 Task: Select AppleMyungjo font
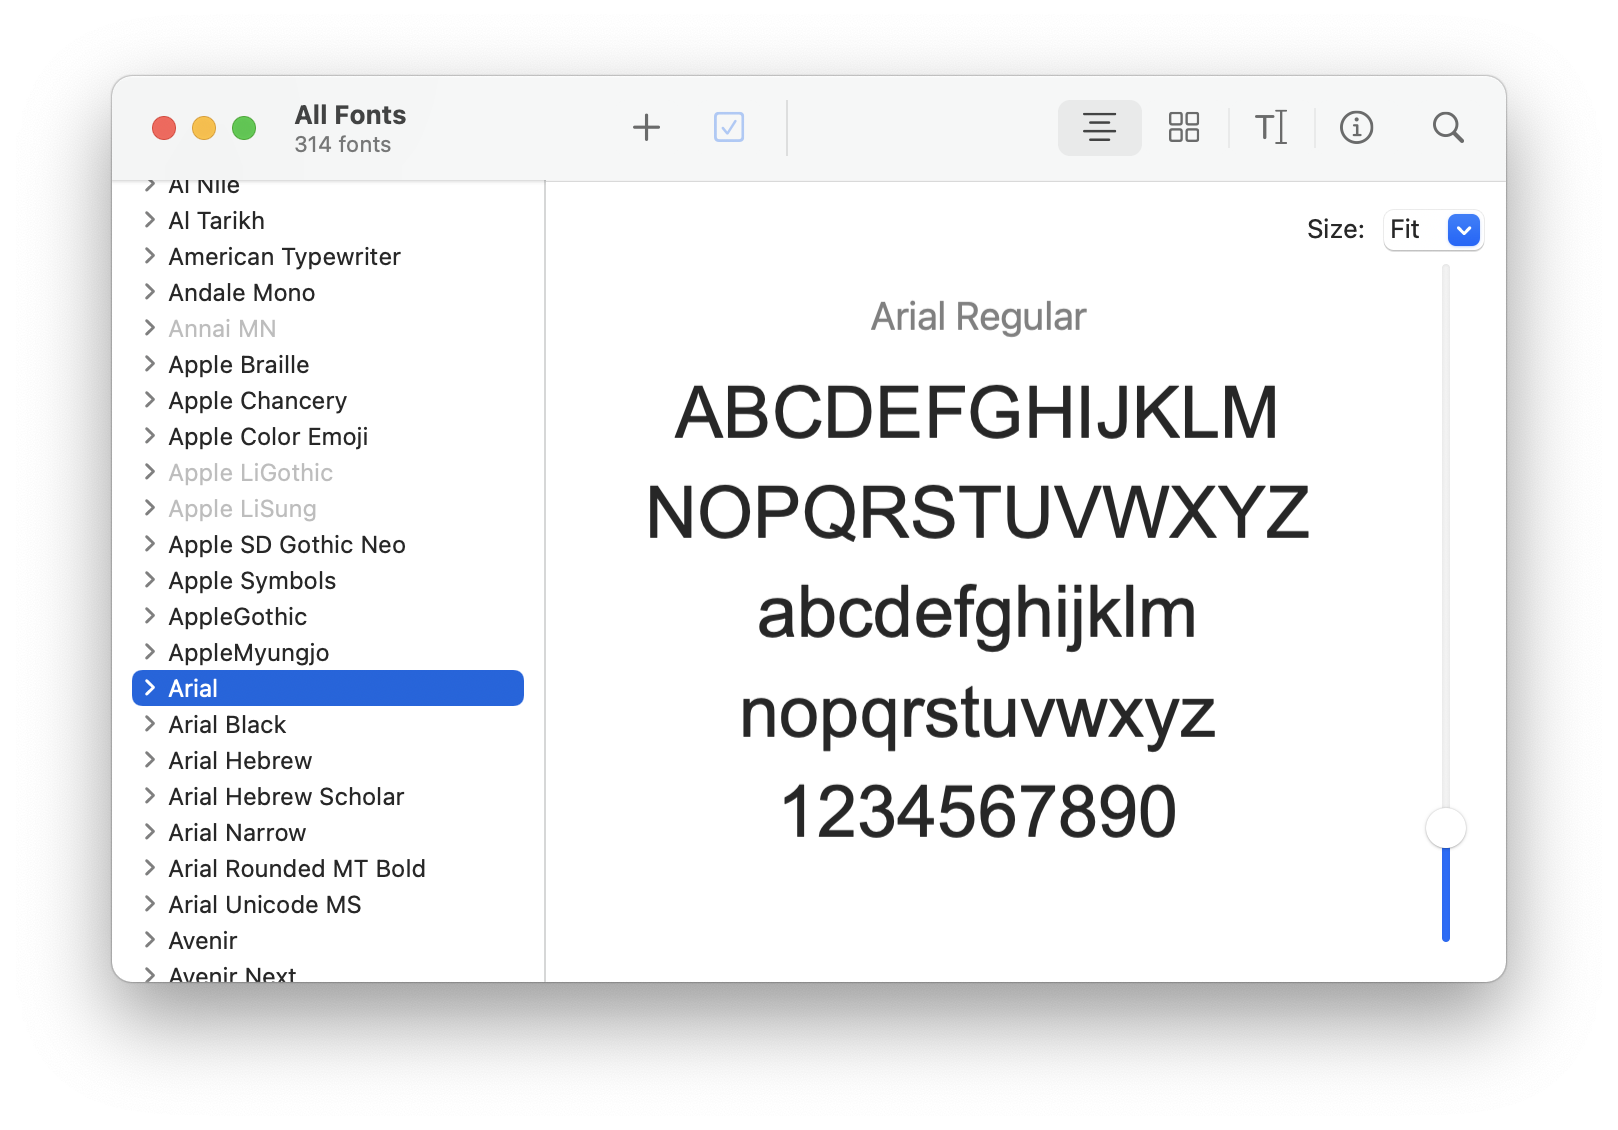click(328, 652)
